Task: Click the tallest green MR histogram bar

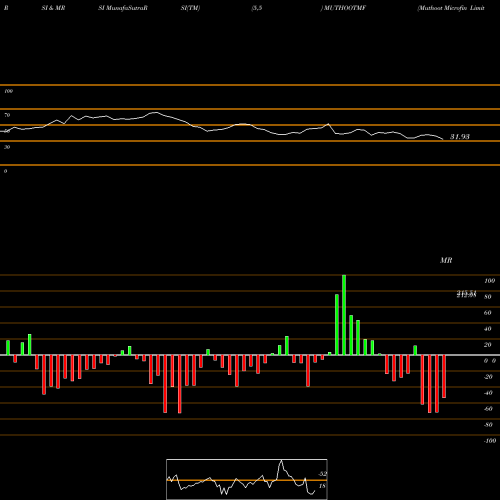Action: tap(344, 315)
